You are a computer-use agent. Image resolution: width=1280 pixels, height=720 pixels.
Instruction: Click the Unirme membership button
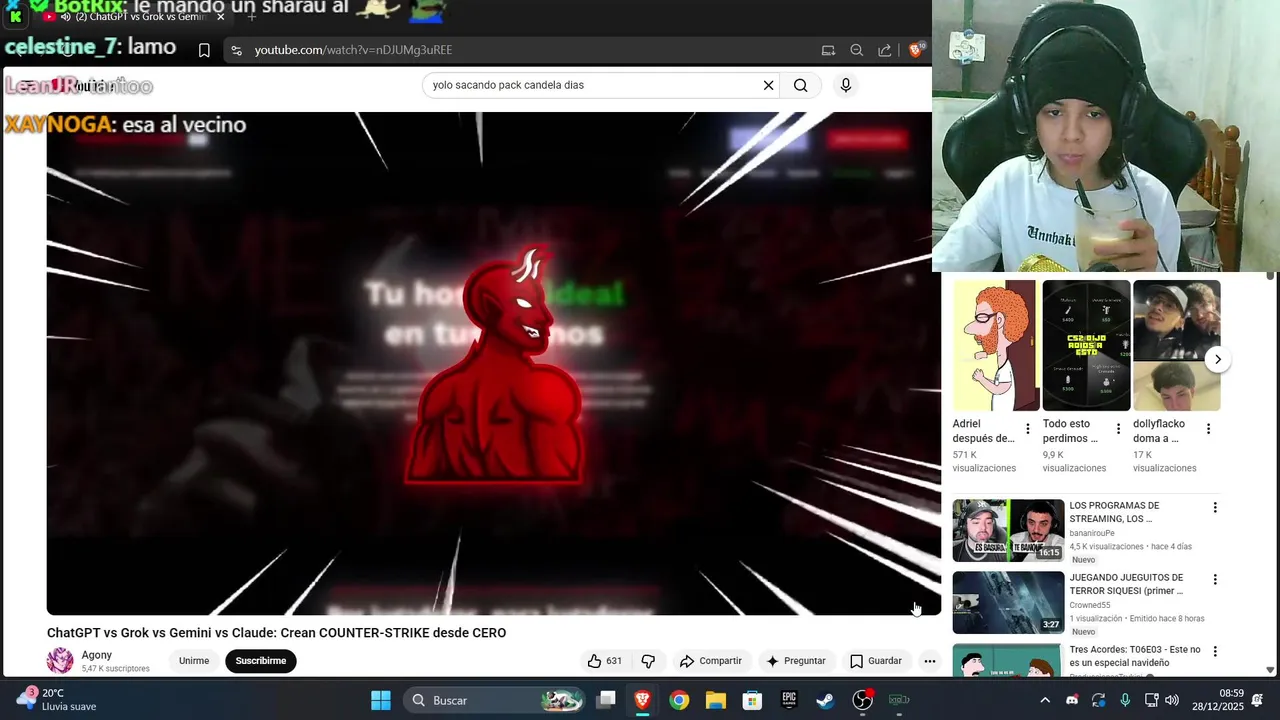click(x=194, y=661)
